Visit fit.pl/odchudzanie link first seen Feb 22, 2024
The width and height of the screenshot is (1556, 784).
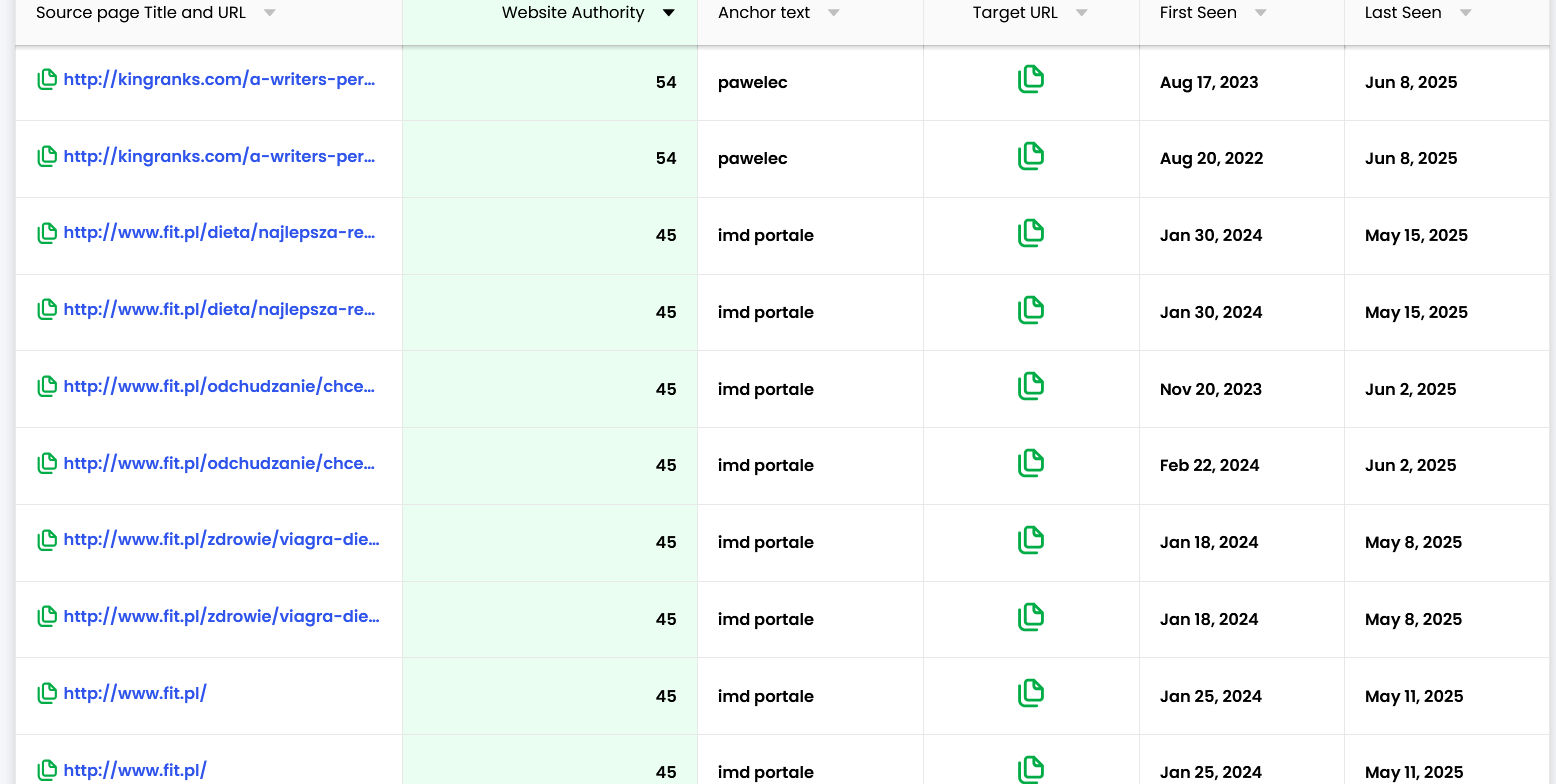coord(219,463)
